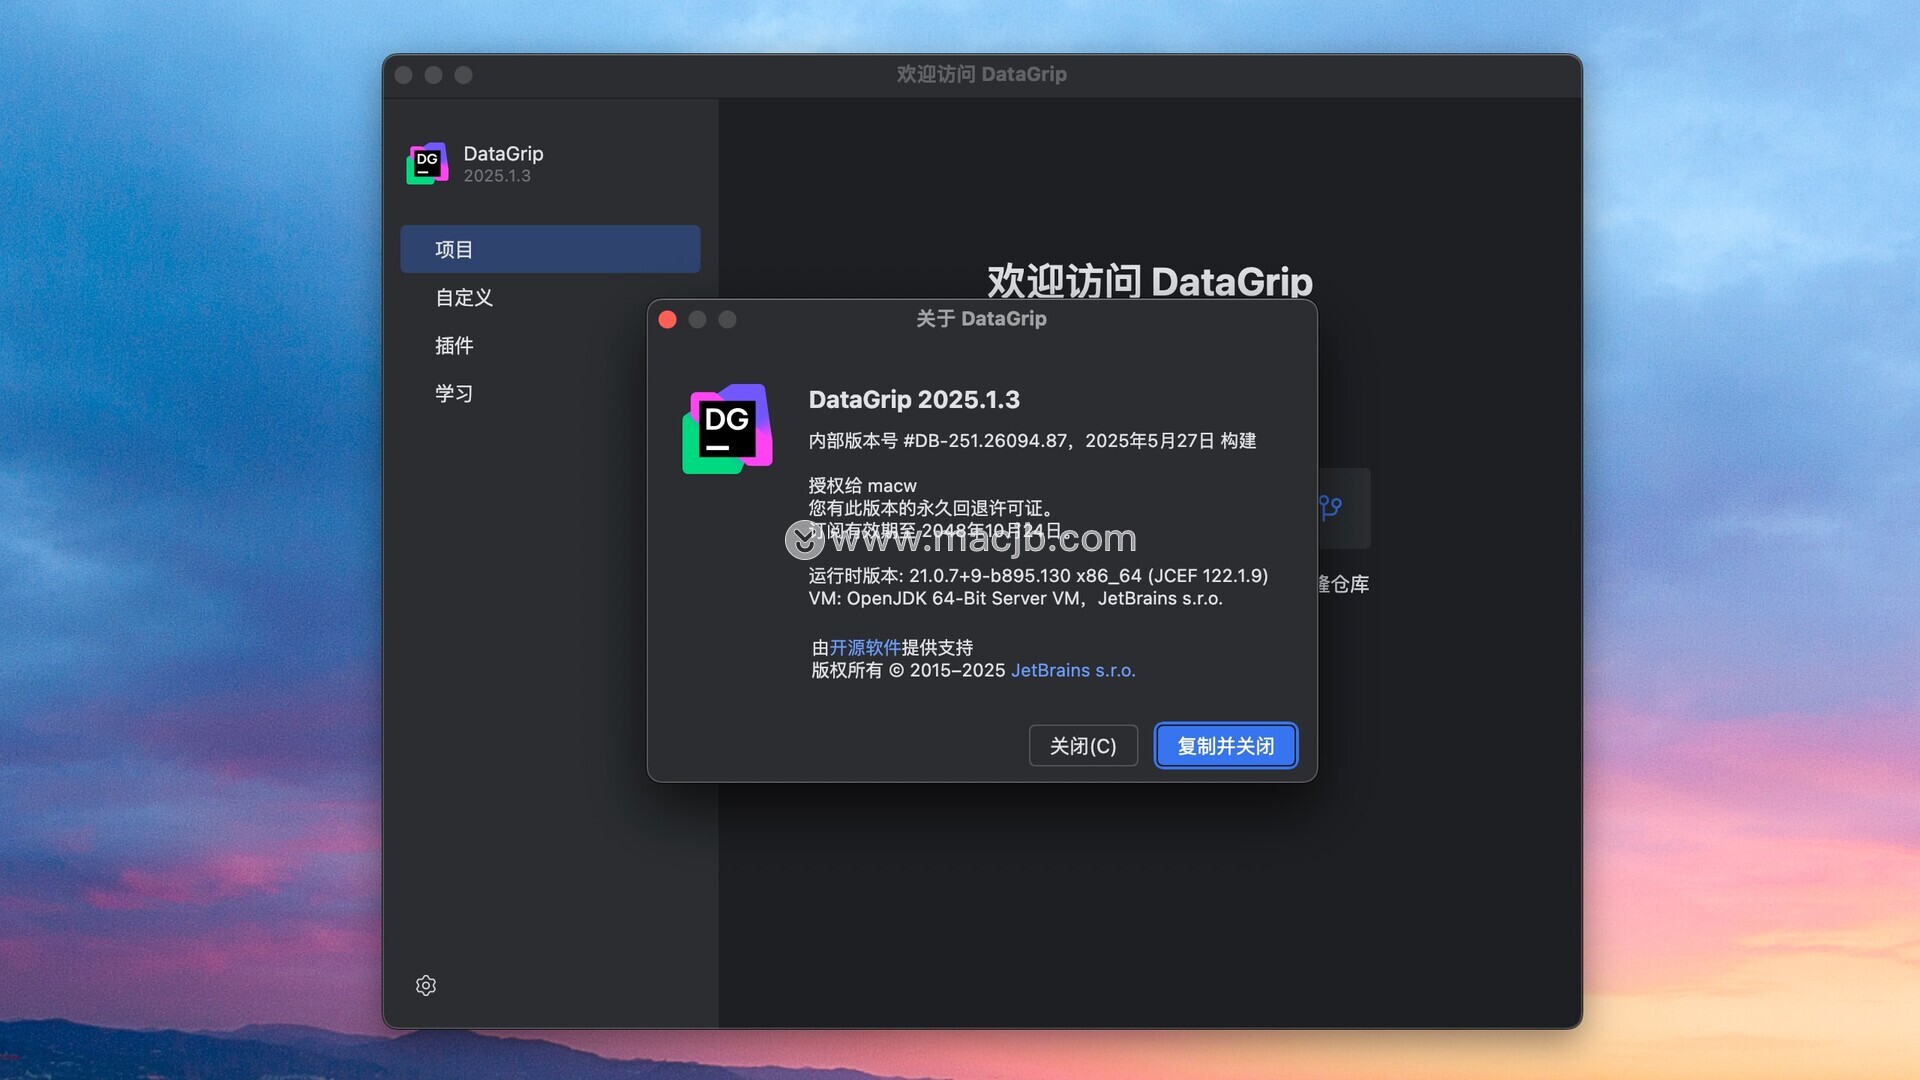The width and height of the screenshot is (1920, 1080).
Task: Click the 关于 DataGrip dialog title
Action: tap(981, 319)
